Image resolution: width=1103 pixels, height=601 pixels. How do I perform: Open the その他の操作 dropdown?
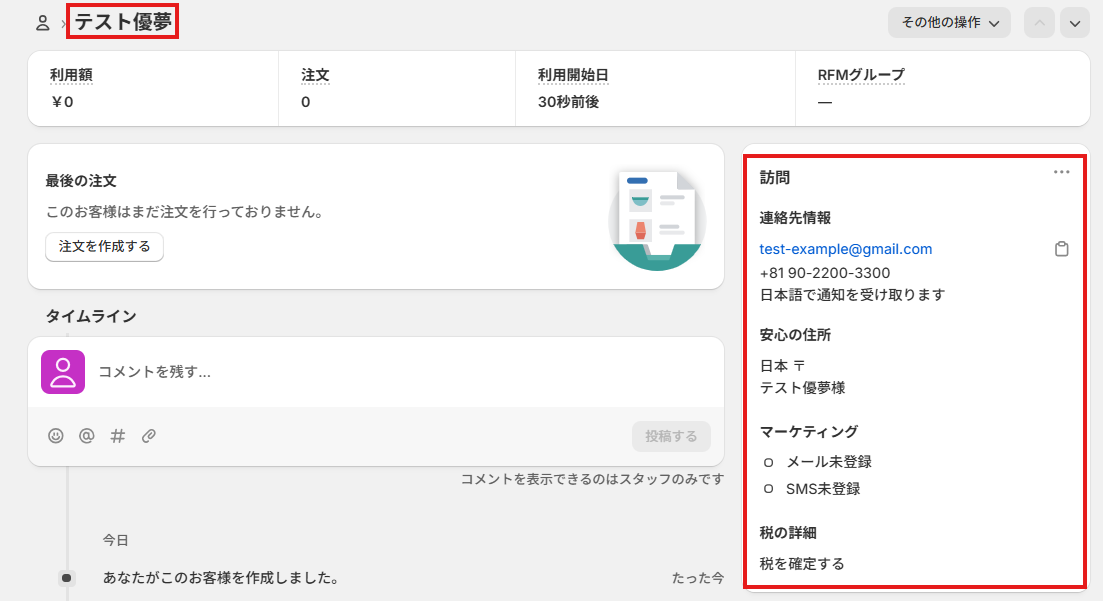(949, 23)
